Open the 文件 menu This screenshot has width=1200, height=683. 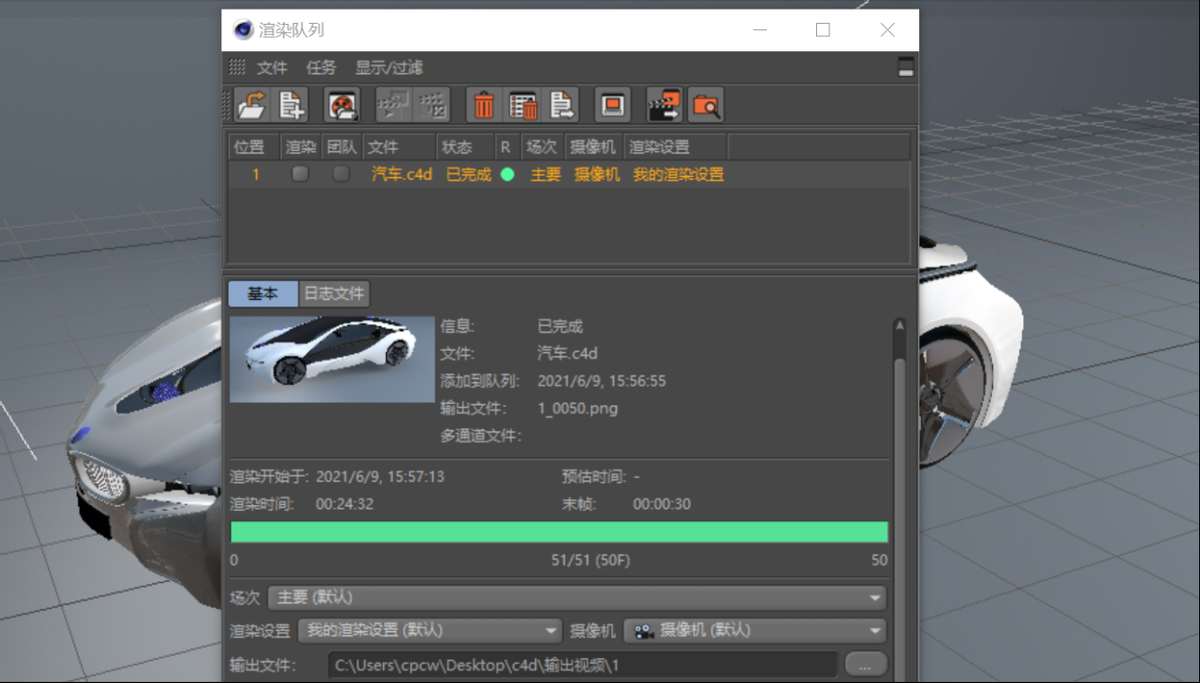click(272, 68)
